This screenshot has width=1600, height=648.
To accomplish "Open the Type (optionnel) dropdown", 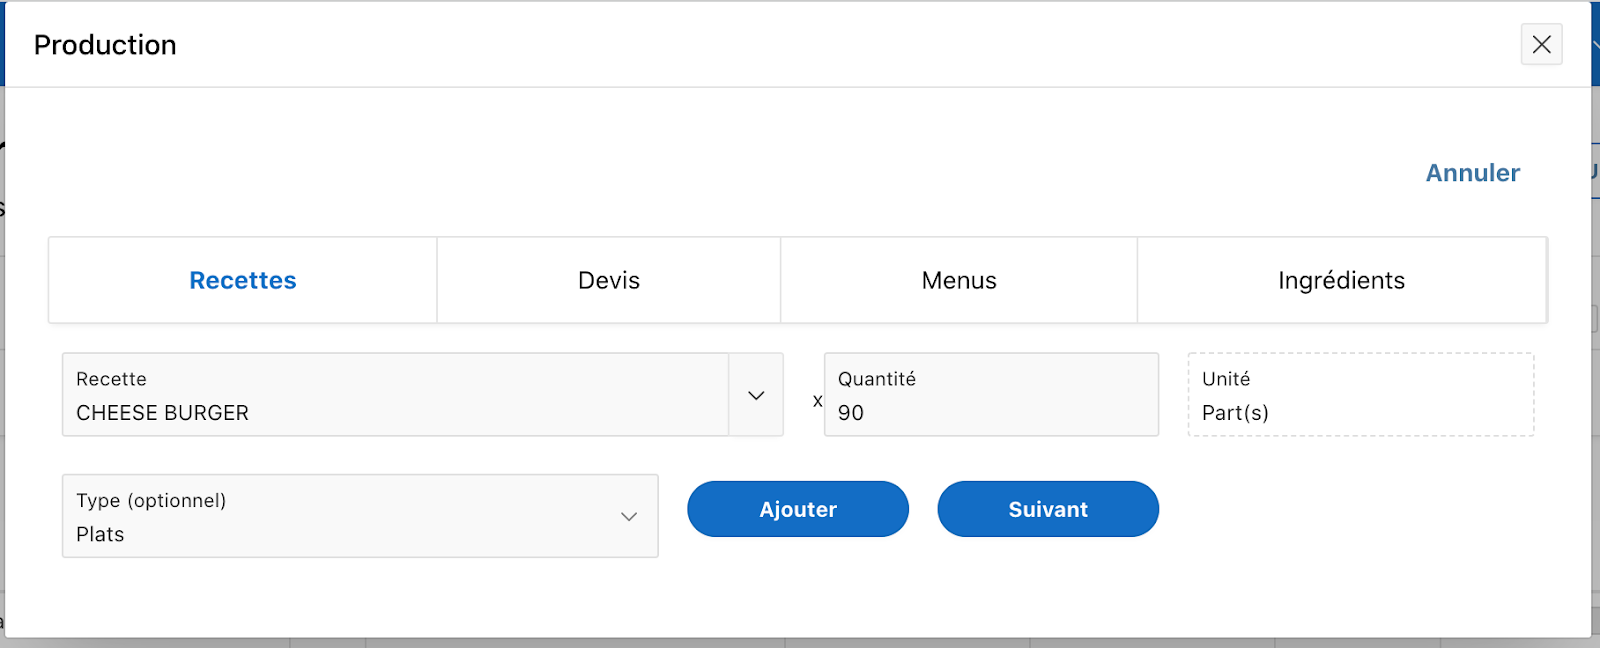I will (360, 516).
